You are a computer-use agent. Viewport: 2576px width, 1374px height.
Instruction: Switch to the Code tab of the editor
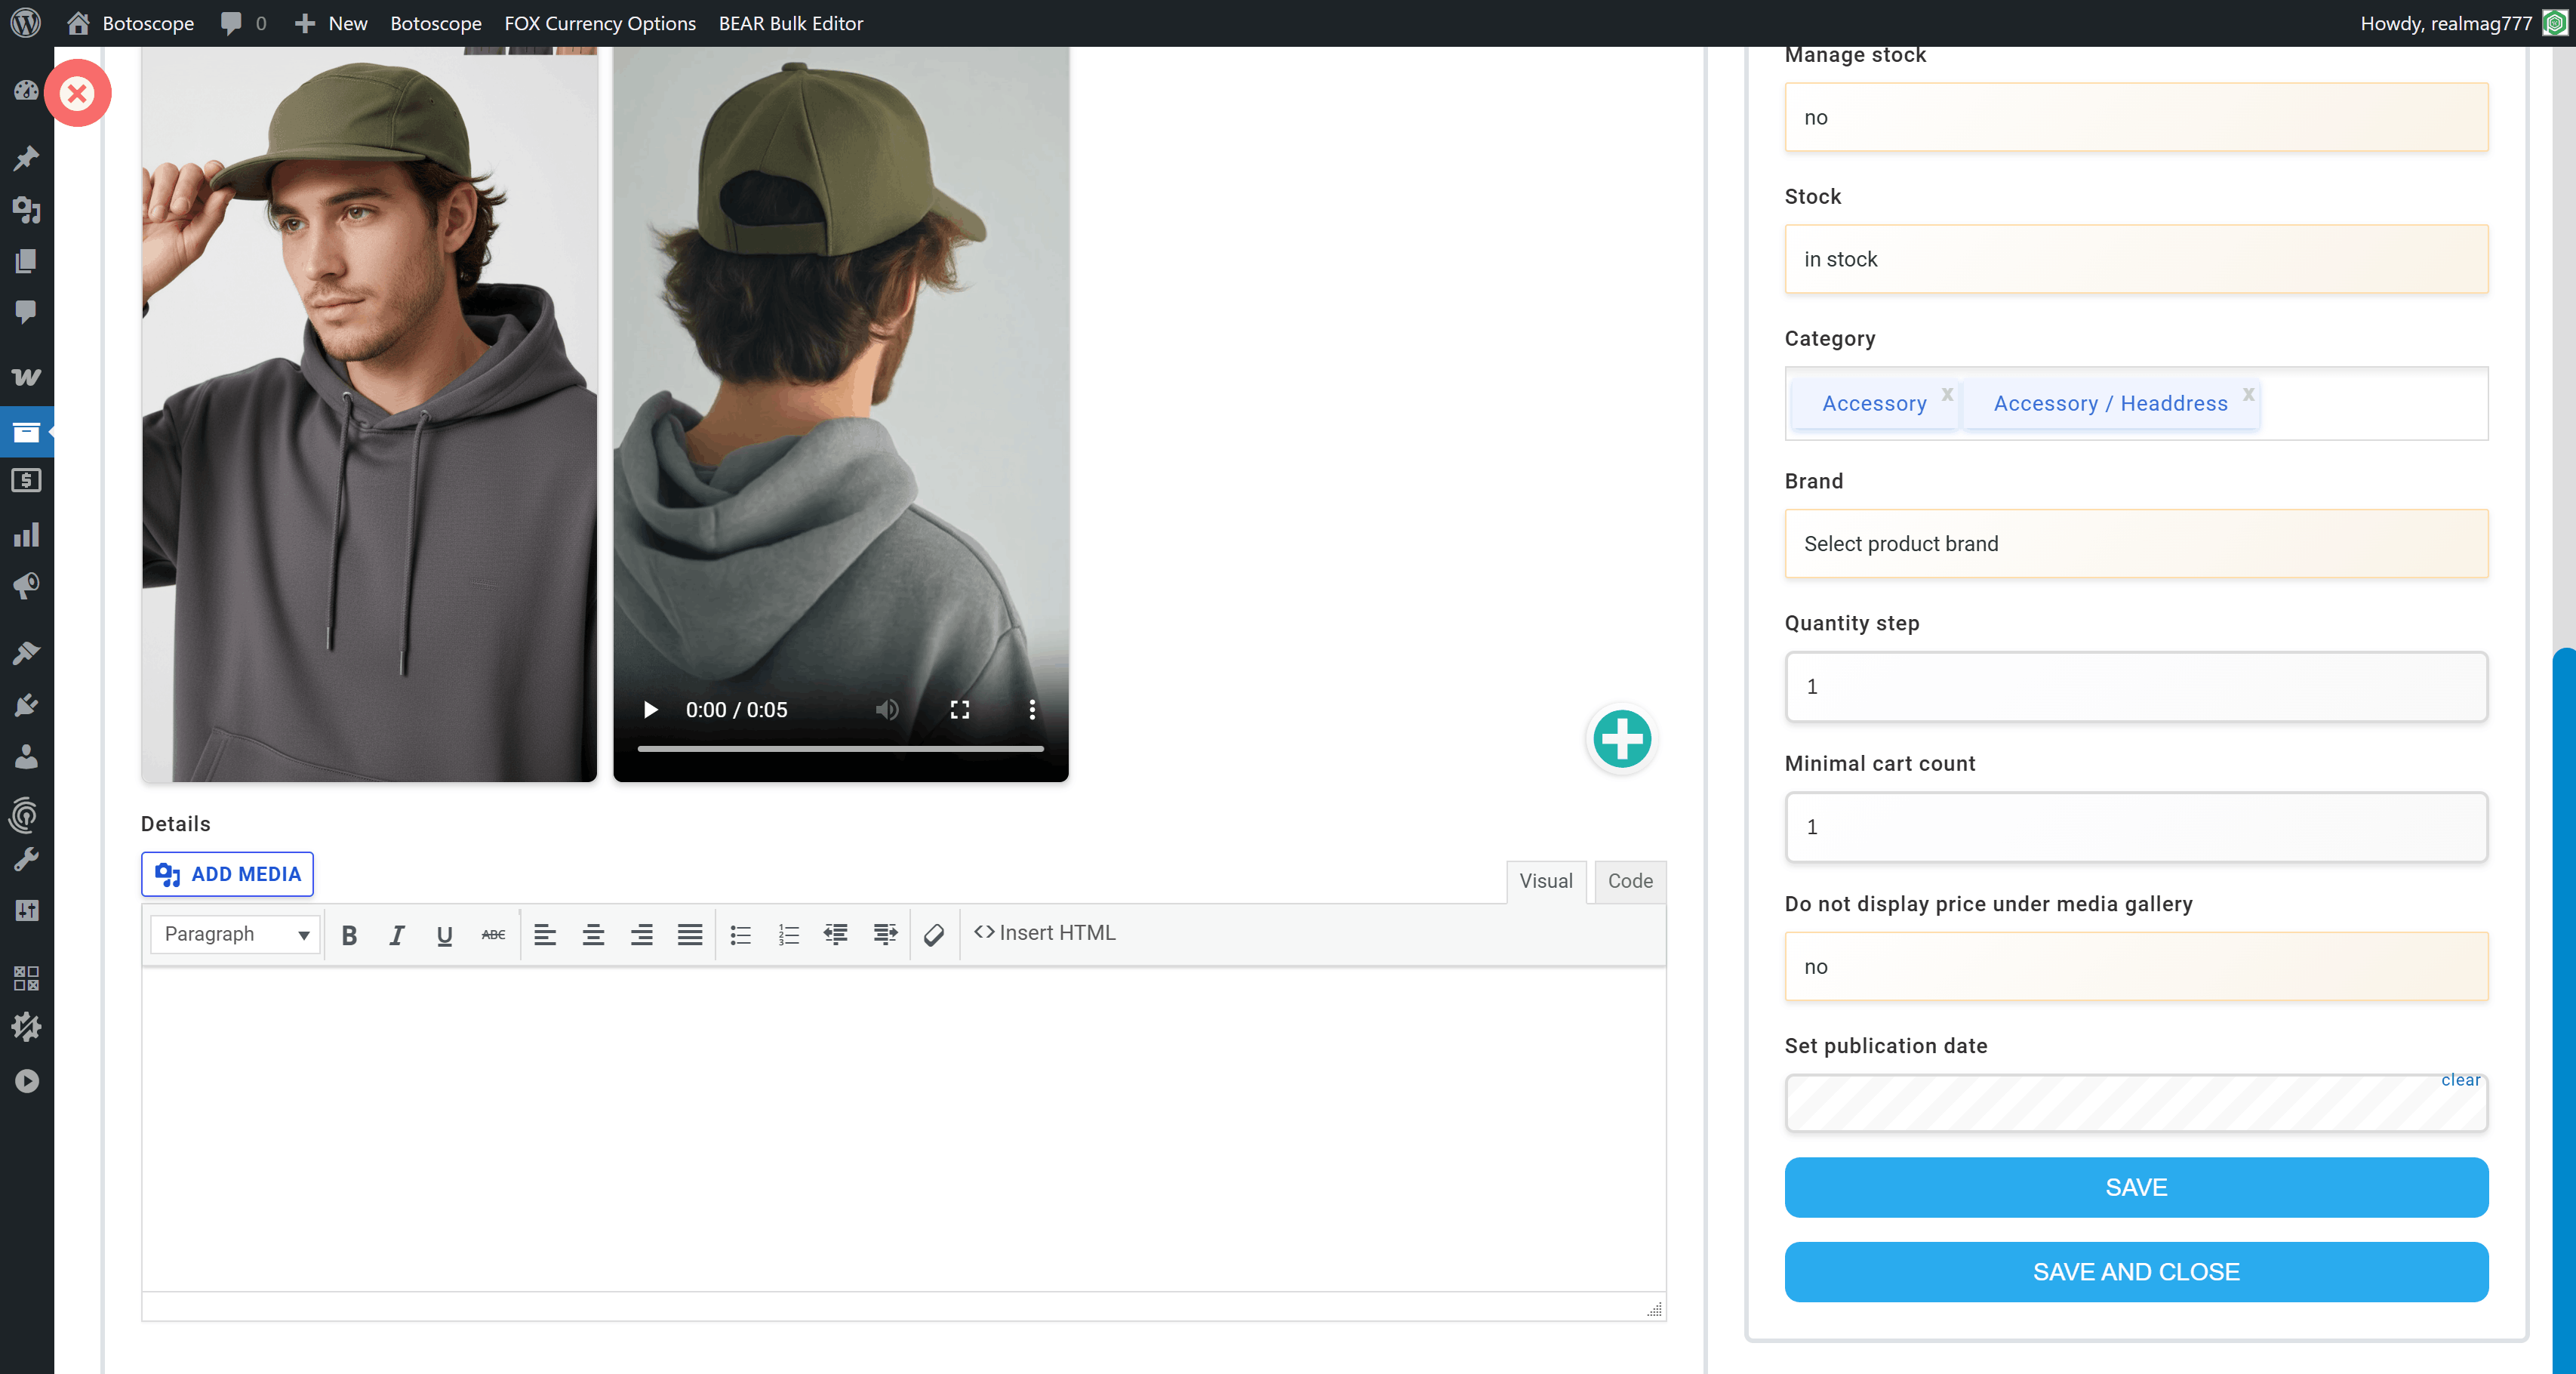coord(1630,882)
